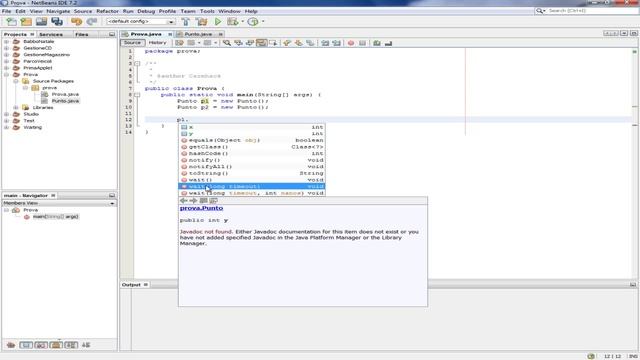The height and width of the screenshot is (360, 640).
Task: Click the Redo toolbar icon
Action: pos(92,22)
